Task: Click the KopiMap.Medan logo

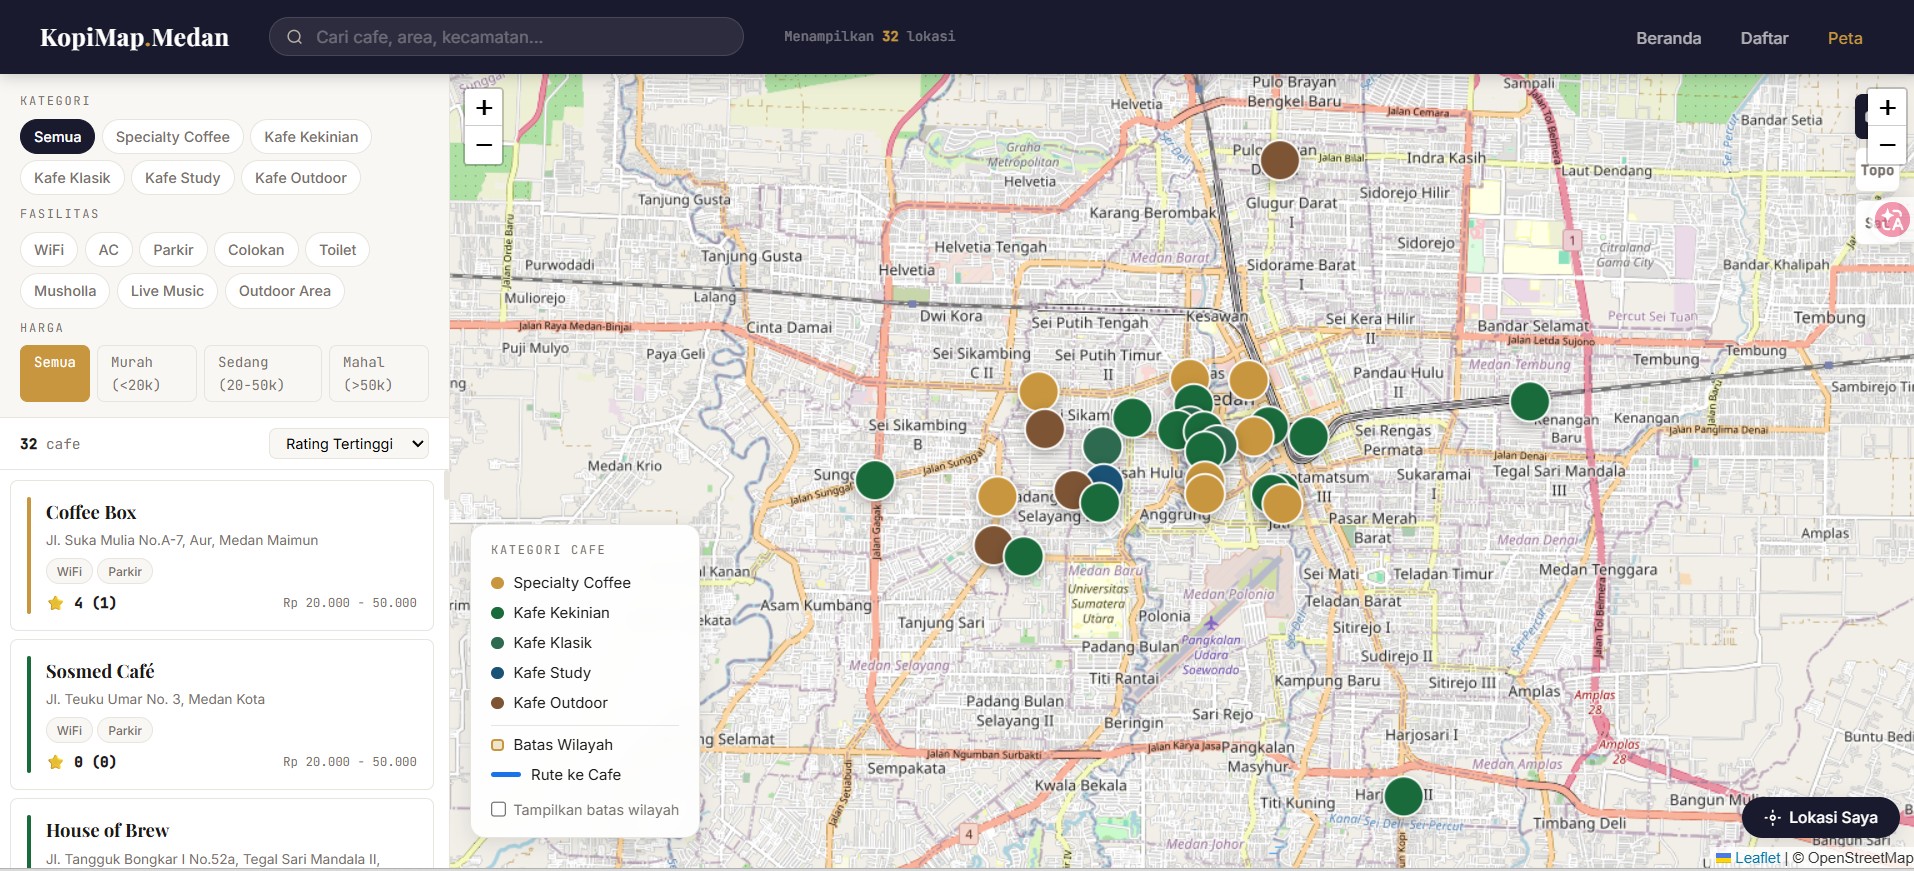Action: [134, 37]
